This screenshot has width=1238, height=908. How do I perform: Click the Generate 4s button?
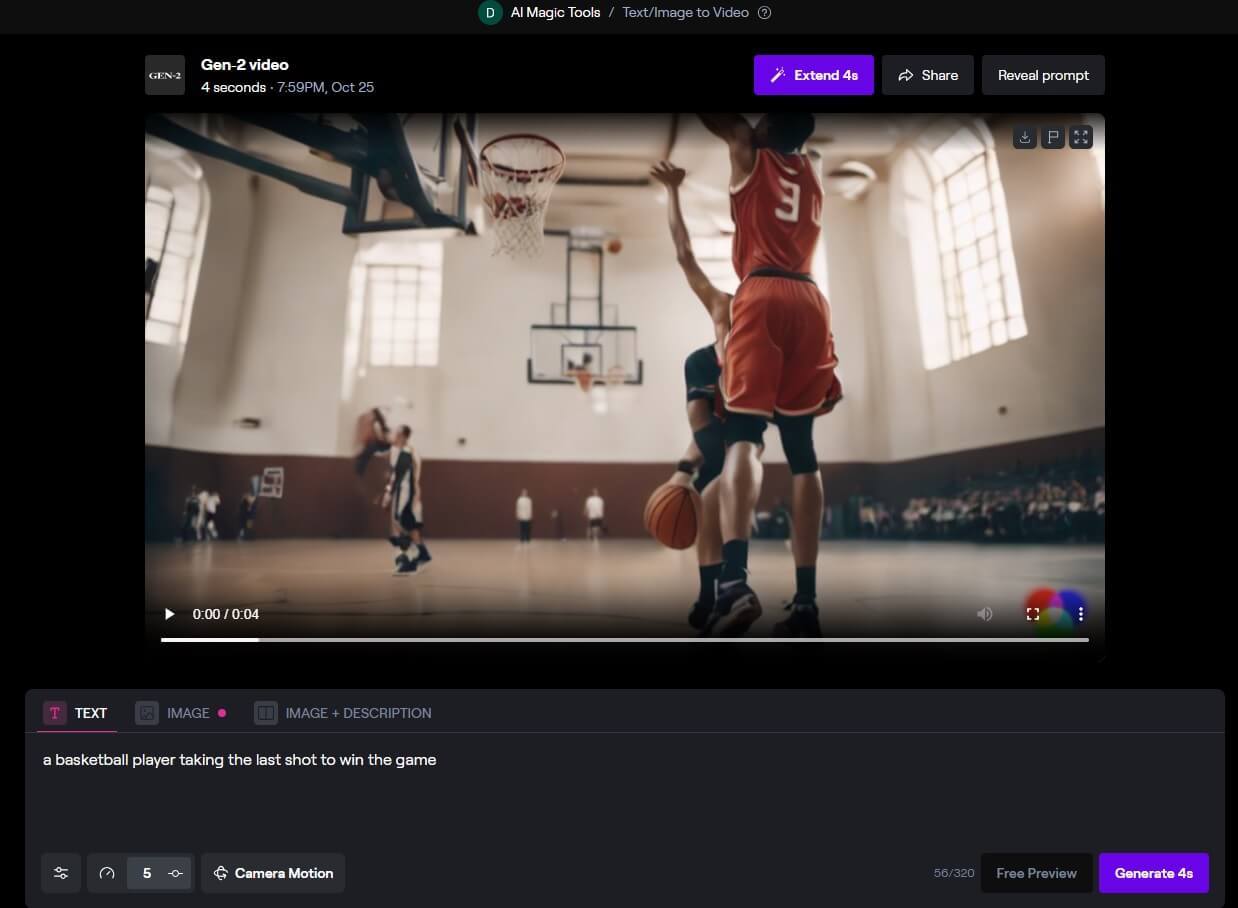pyautogui.click(x=1153, y=873)
